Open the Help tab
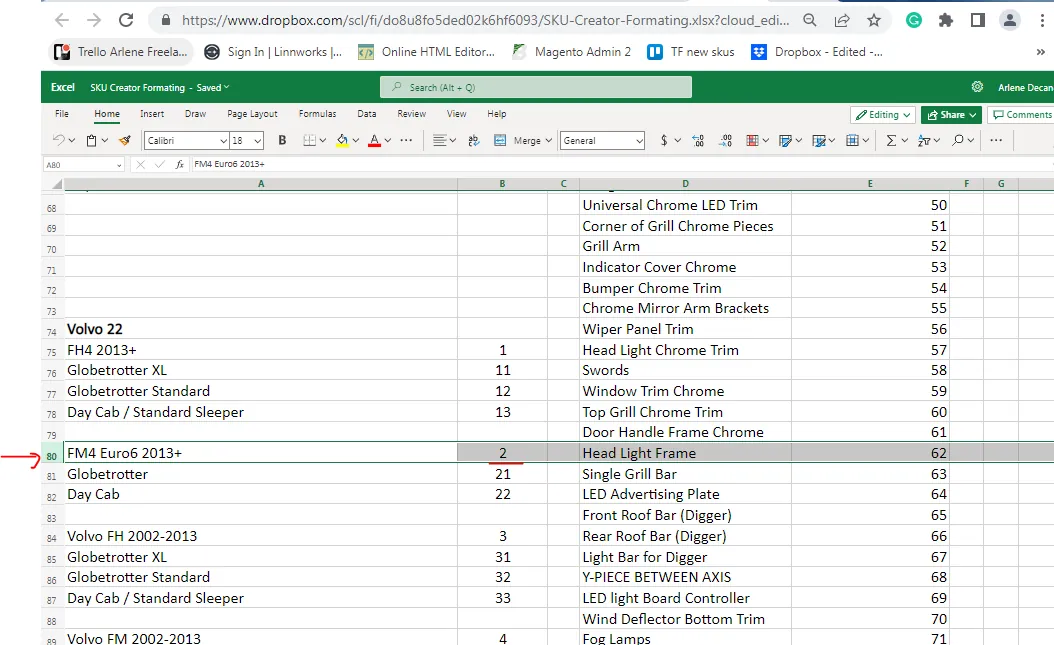 tap(497, 114)
